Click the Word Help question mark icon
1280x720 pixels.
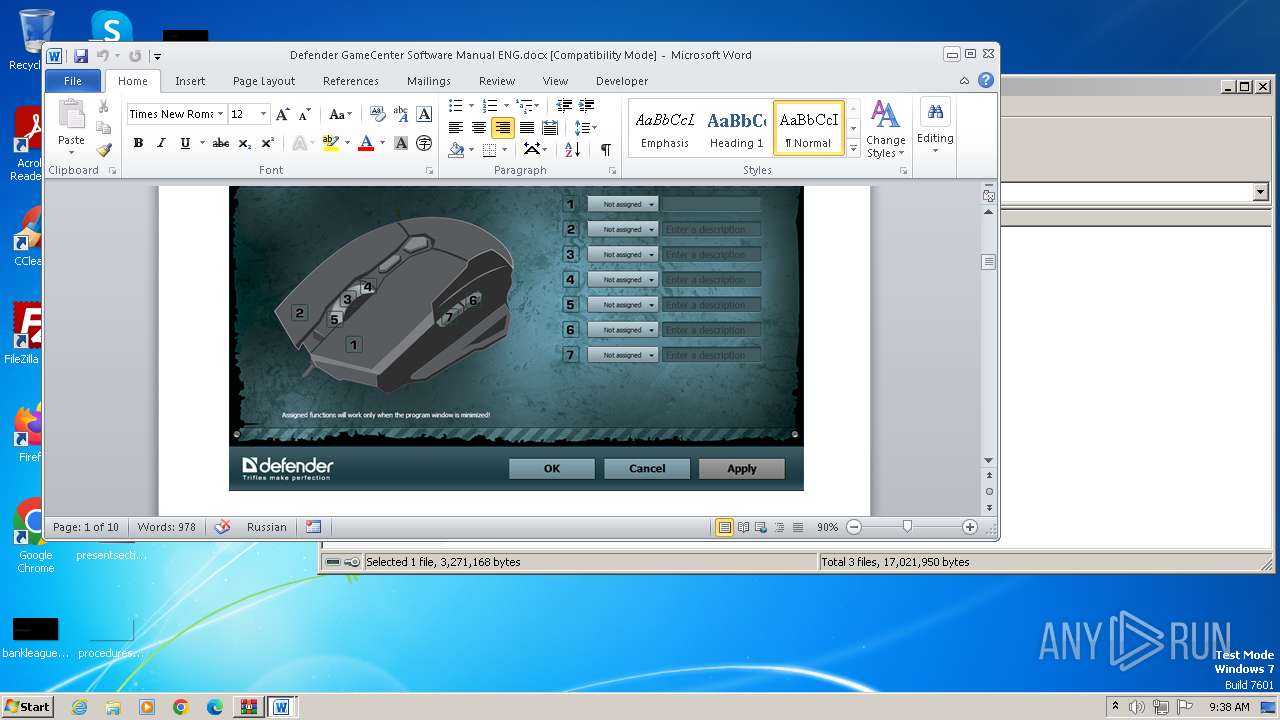986,81
